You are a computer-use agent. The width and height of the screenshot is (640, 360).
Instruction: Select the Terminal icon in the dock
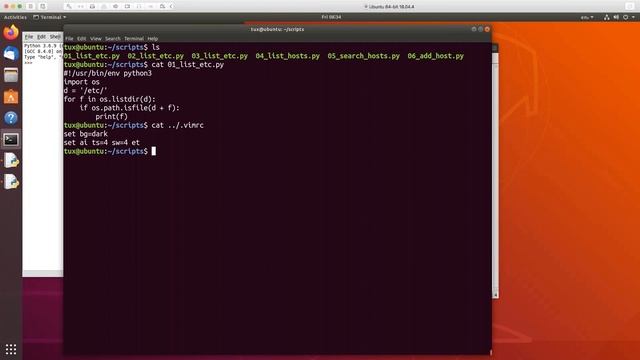coord(11,140)
